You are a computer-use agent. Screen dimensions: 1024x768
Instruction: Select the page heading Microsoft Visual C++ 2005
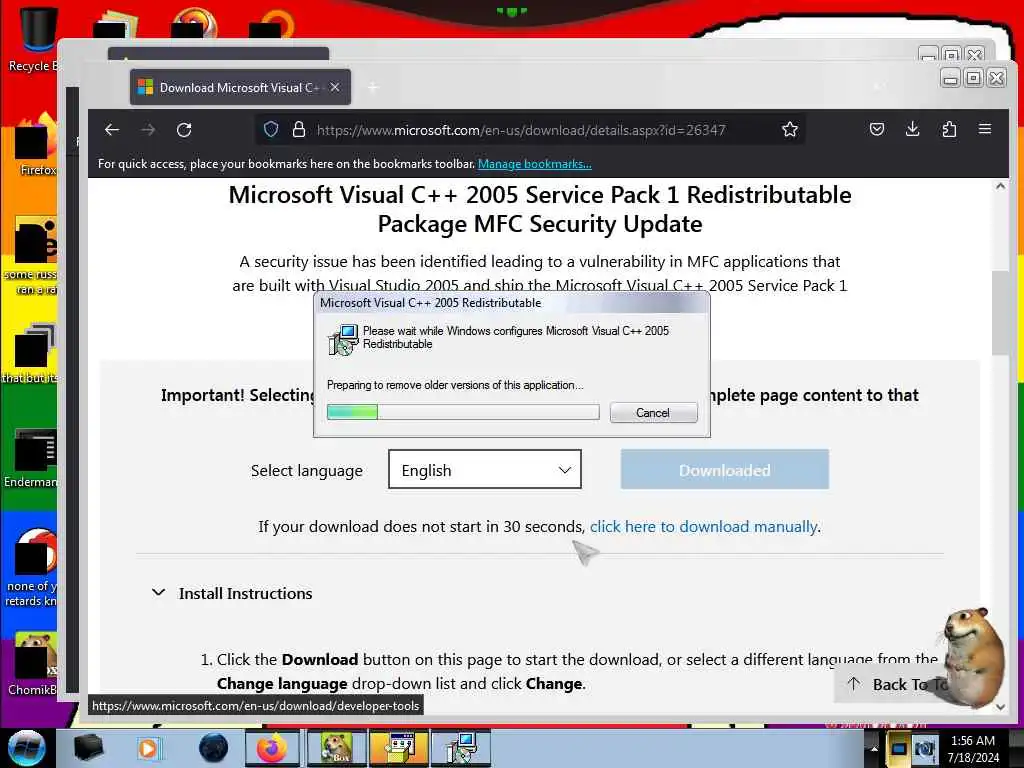click(539, 209)
